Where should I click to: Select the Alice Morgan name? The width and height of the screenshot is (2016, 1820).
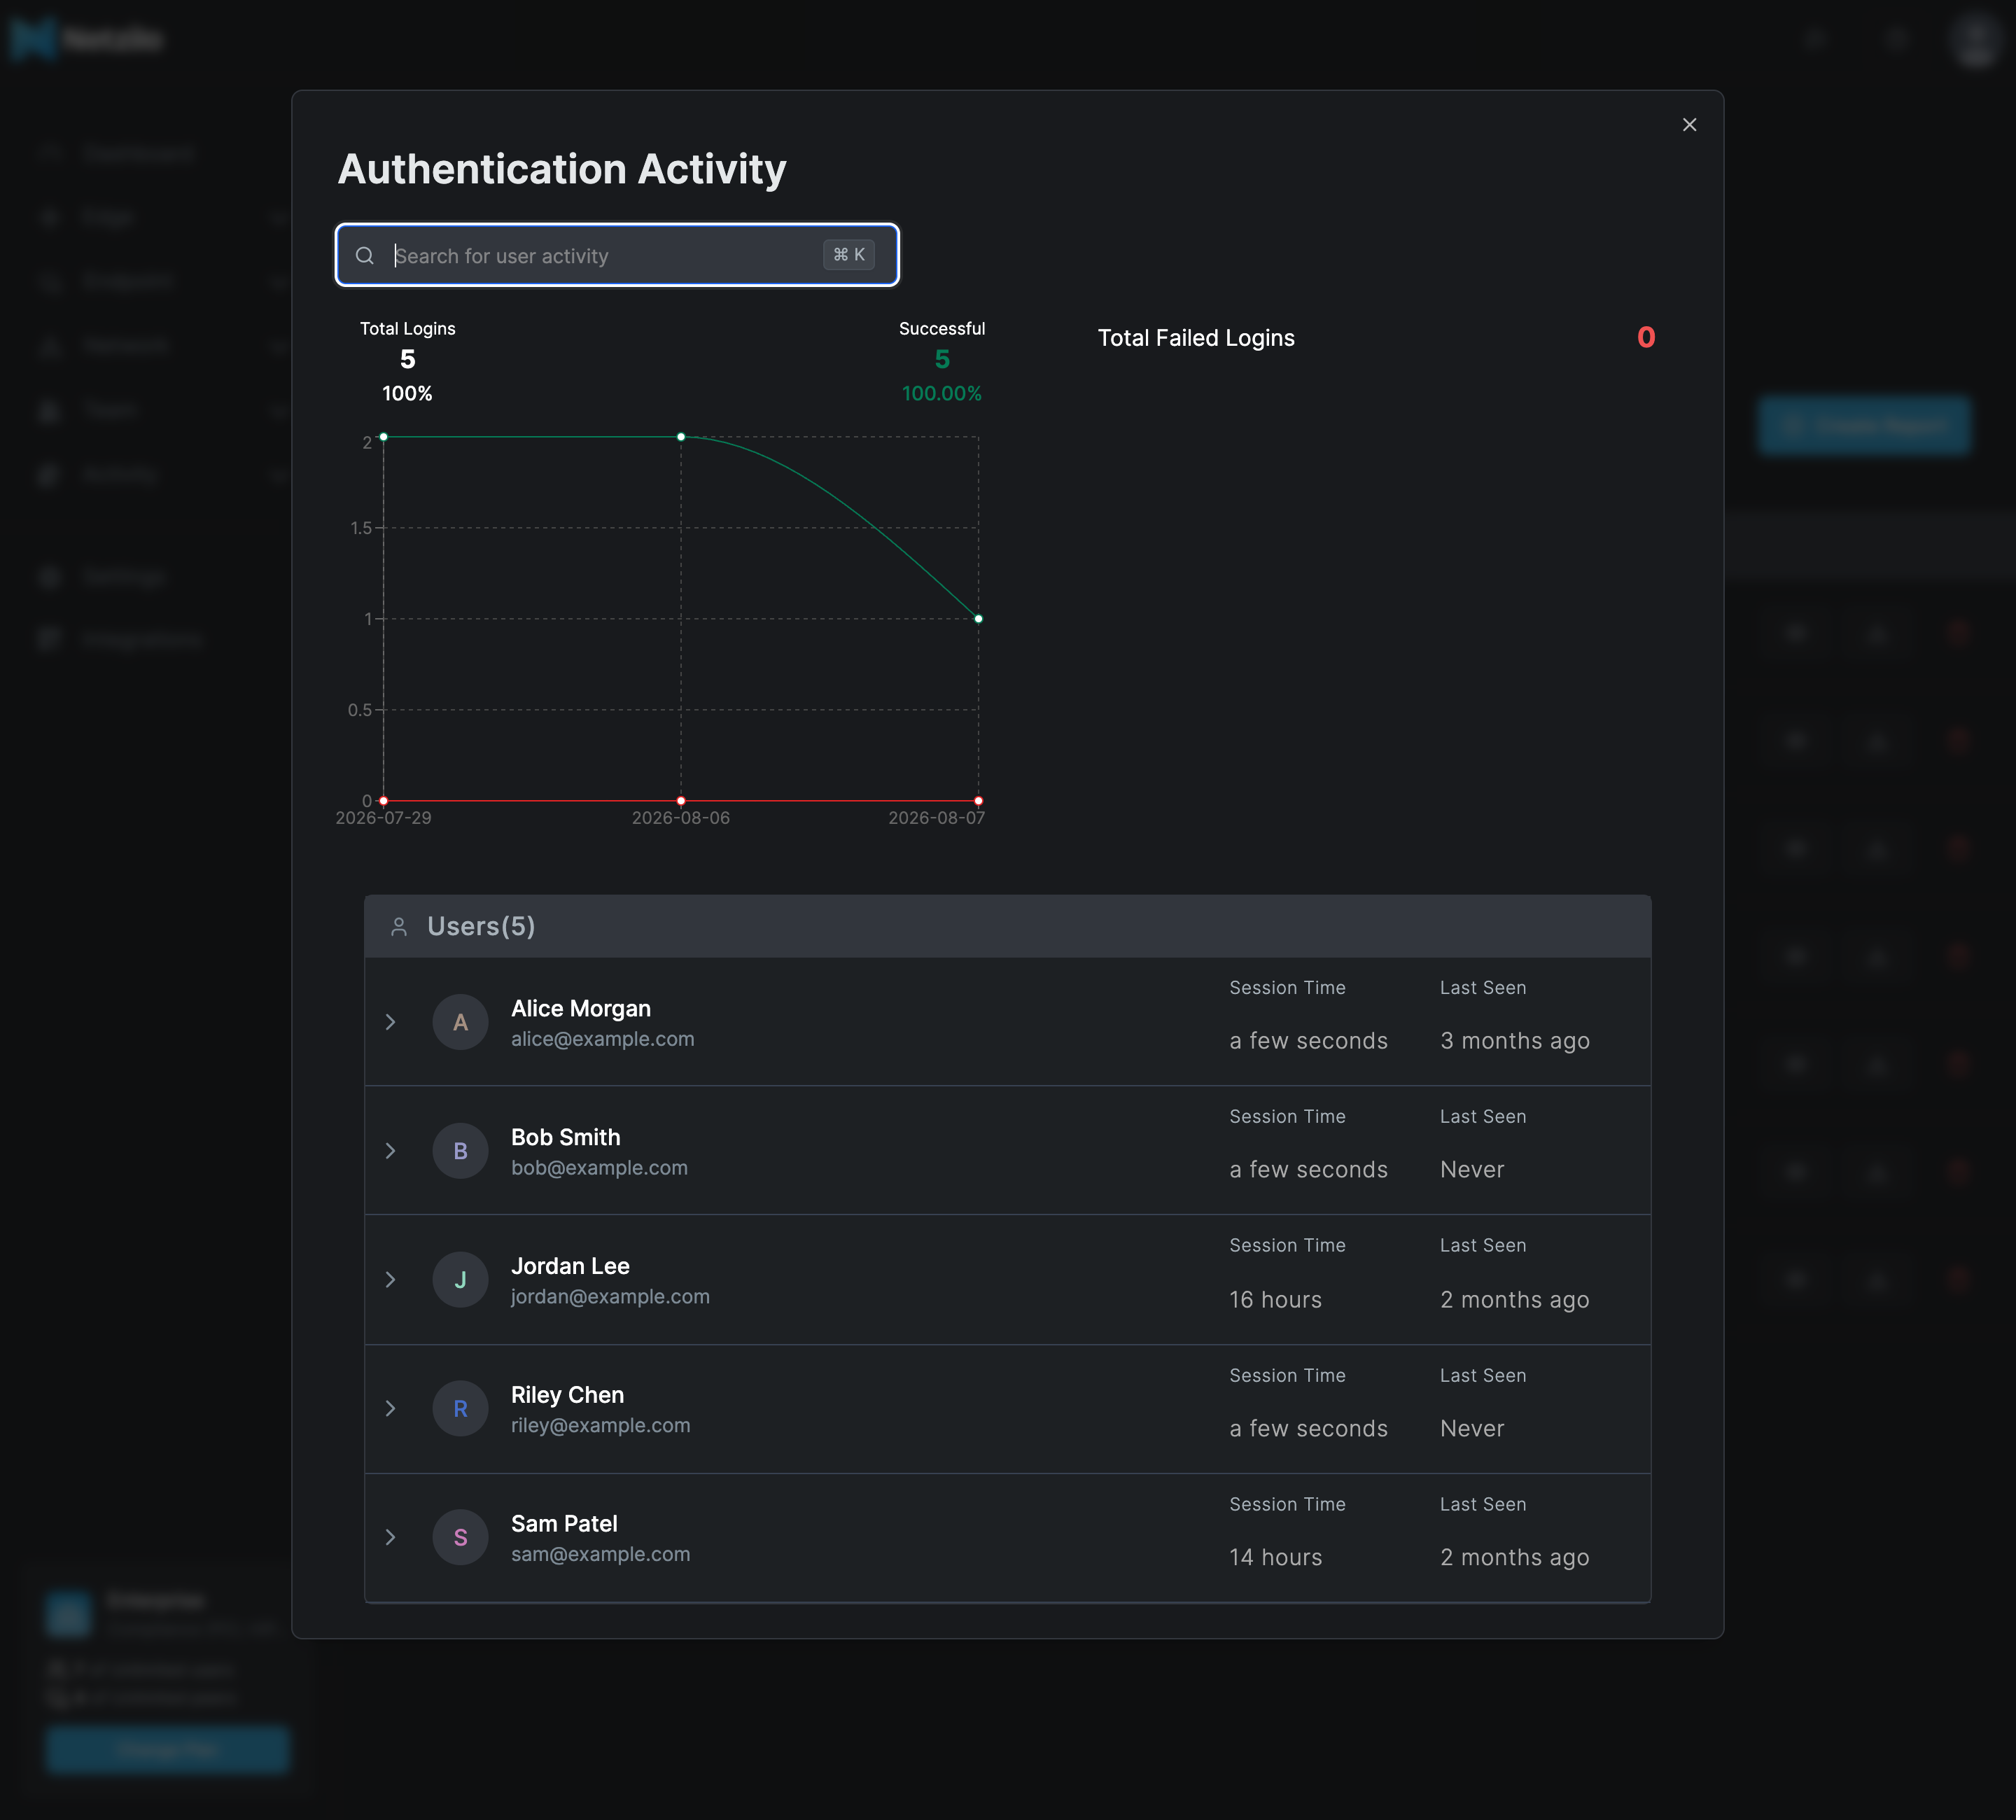[581, 1008]
